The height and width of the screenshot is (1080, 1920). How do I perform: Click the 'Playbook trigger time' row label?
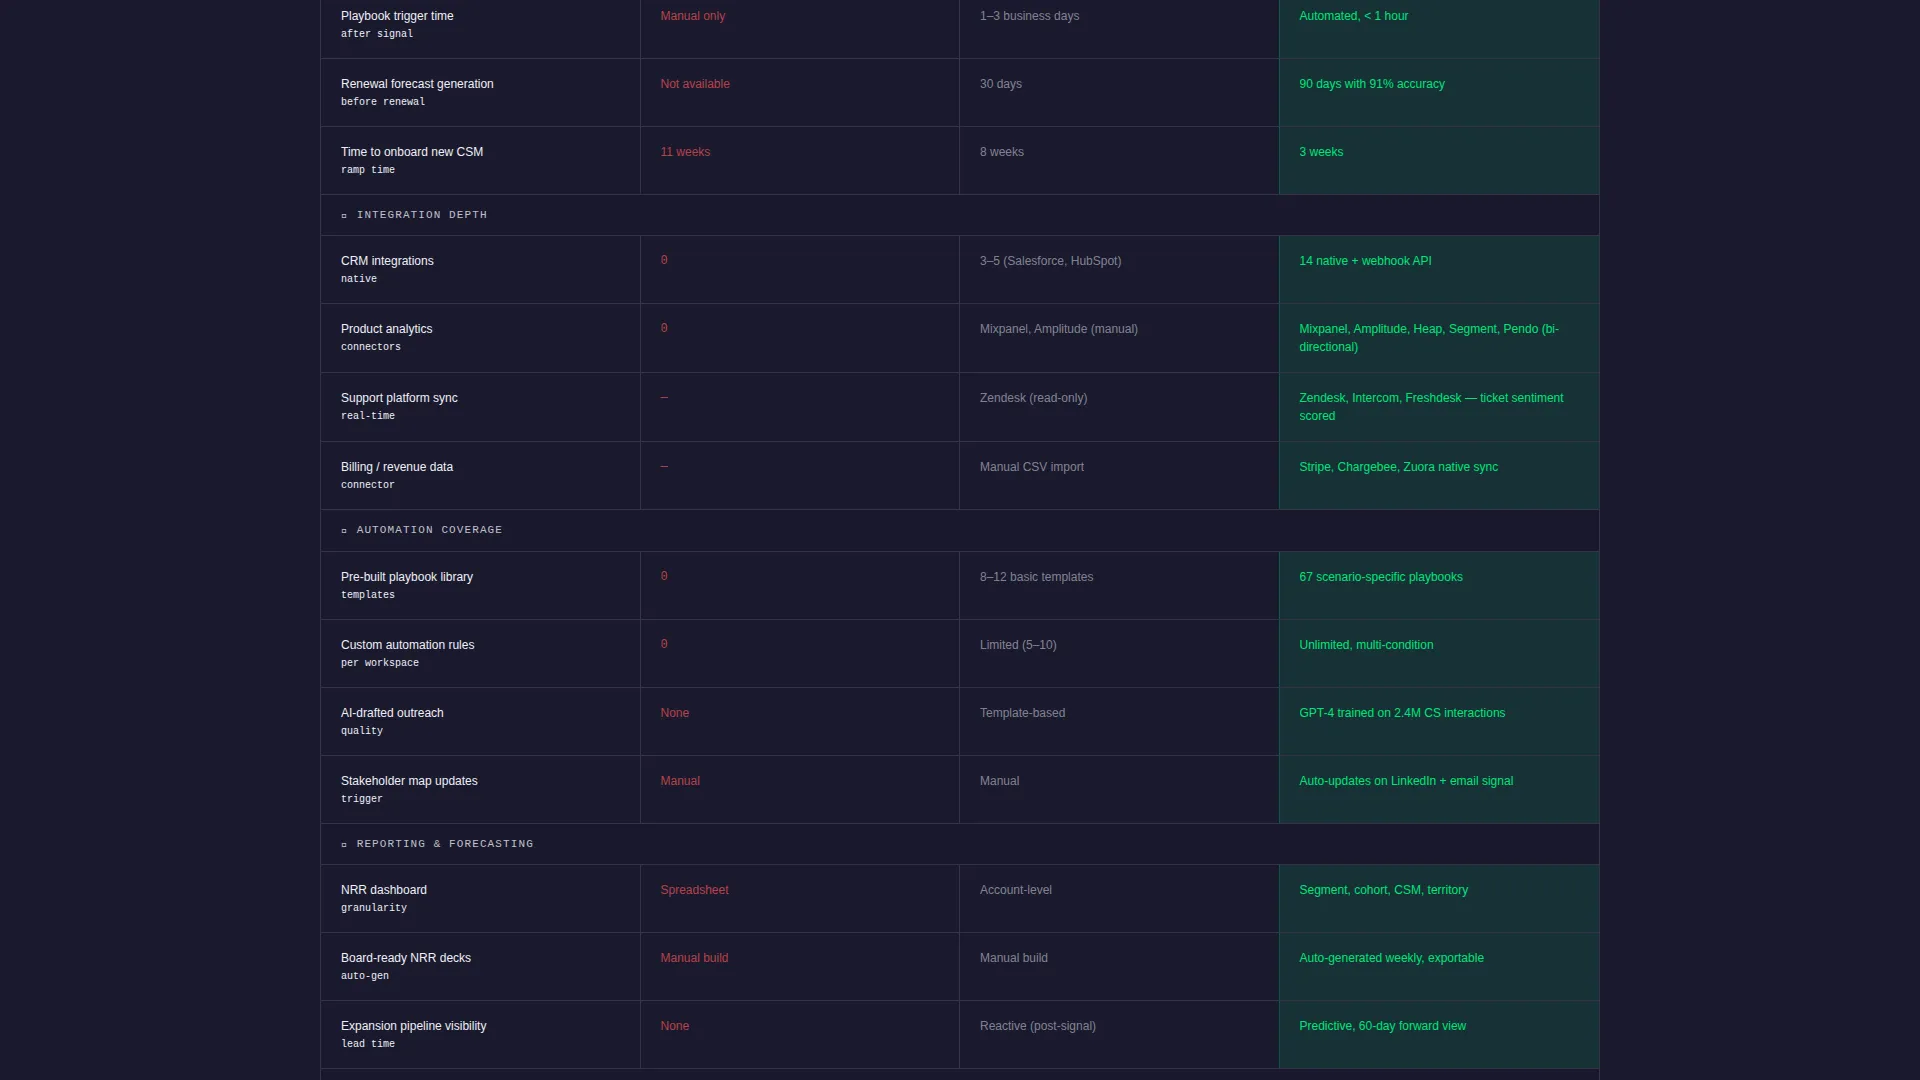point(397,16)
